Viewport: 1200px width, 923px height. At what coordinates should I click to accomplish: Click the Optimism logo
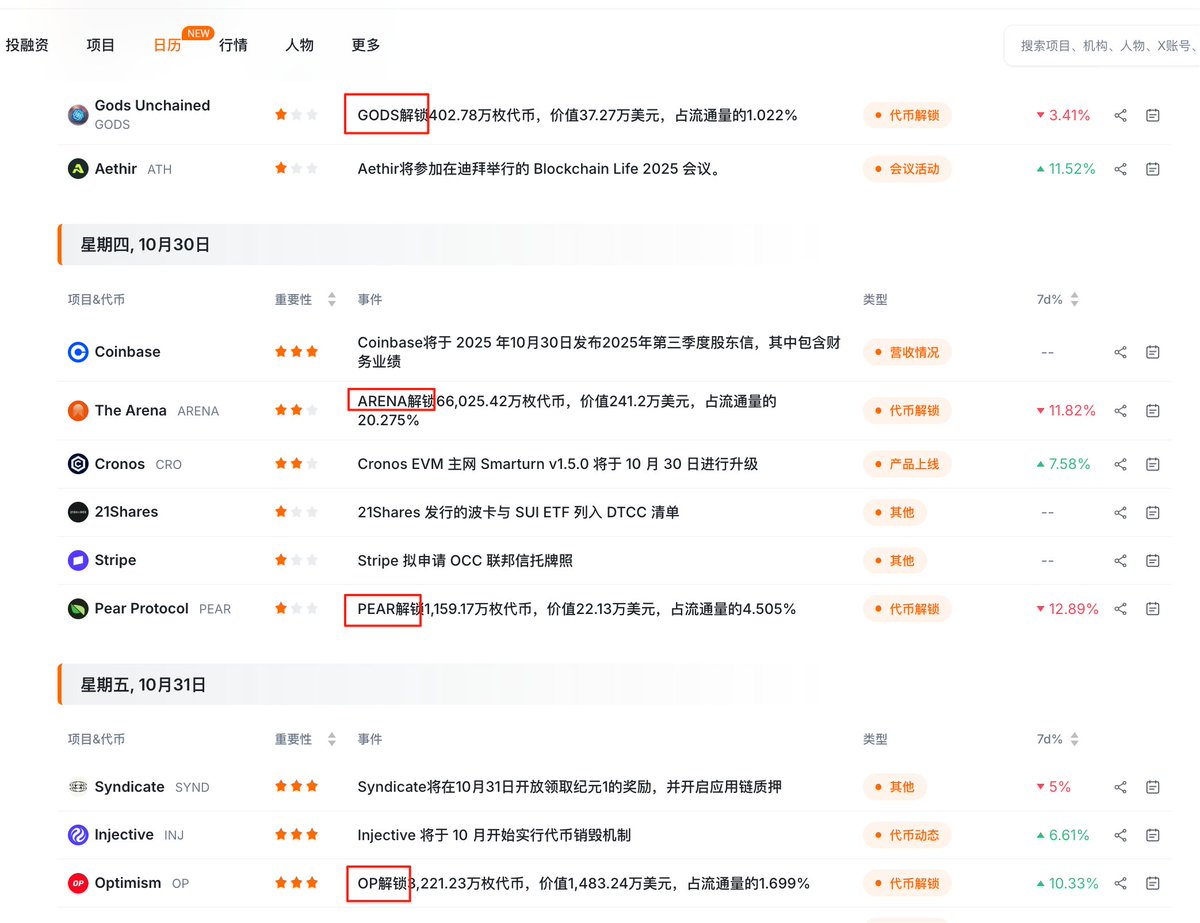78,883
